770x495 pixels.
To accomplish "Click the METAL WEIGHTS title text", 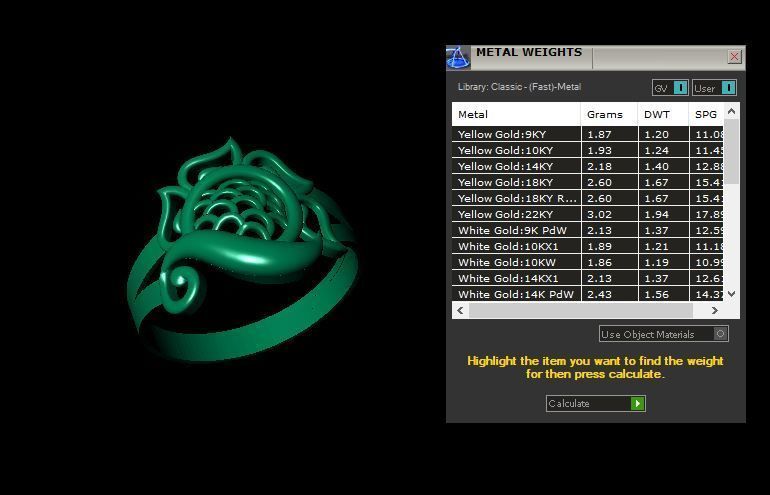I will pos(529,52).
